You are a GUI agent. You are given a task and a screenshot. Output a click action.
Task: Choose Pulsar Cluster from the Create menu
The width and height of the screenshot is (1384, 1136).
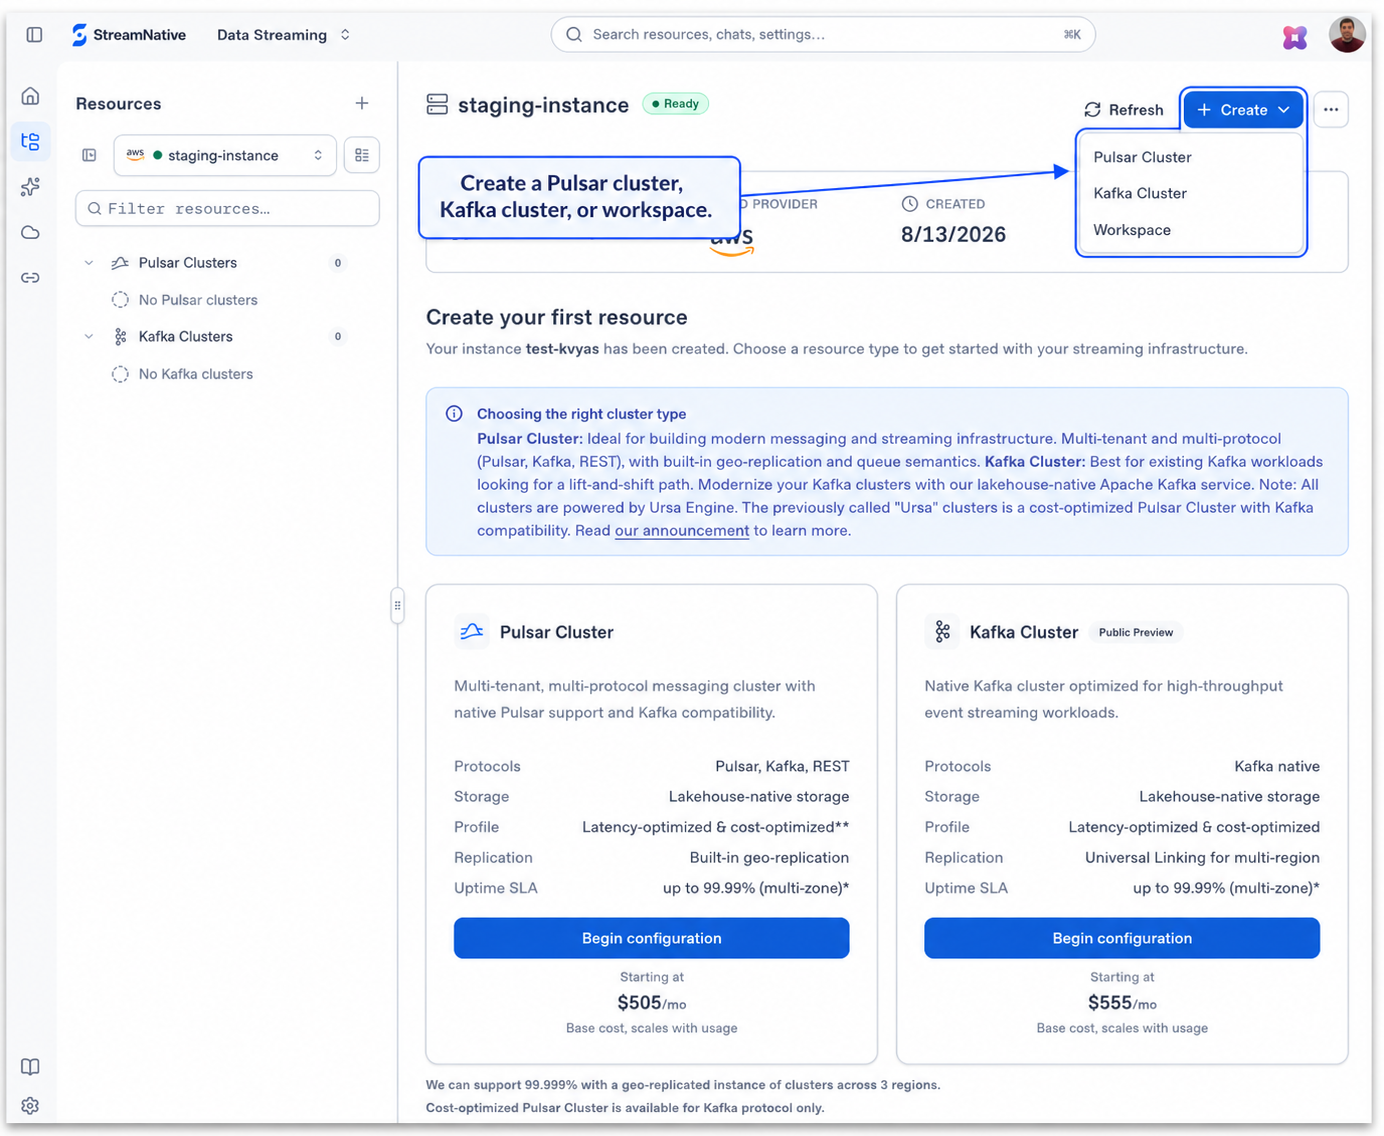[x=1142, y=157]
